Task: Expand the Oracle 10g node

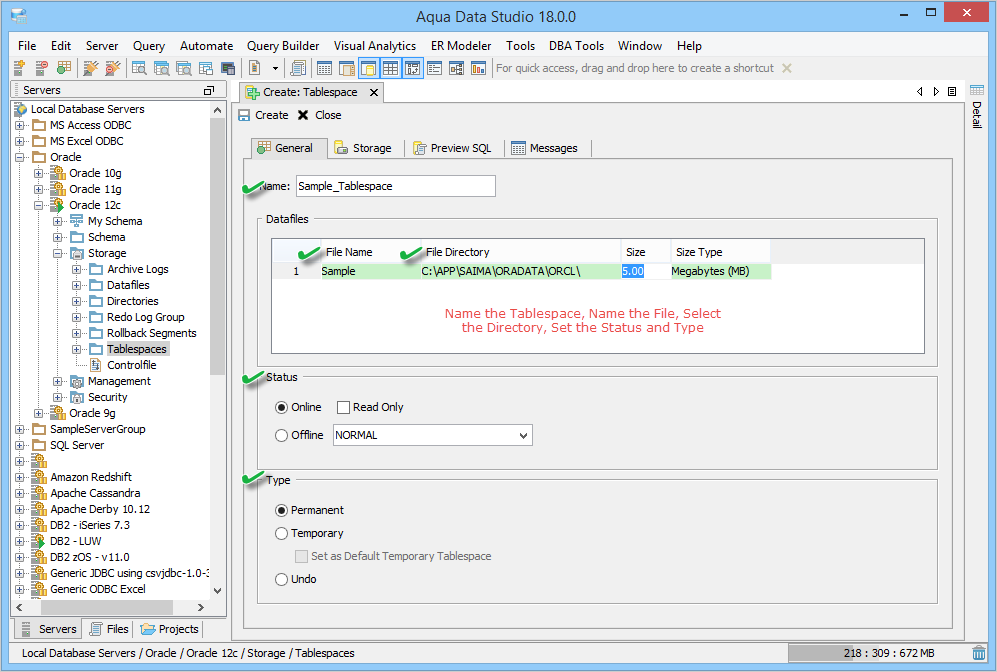Action: 39,173
